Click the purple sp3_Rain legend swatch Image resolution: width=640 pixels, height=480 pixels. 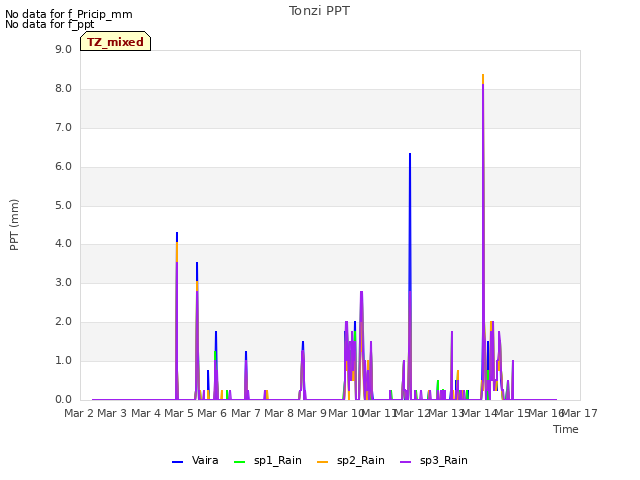[x=405, y=462]
